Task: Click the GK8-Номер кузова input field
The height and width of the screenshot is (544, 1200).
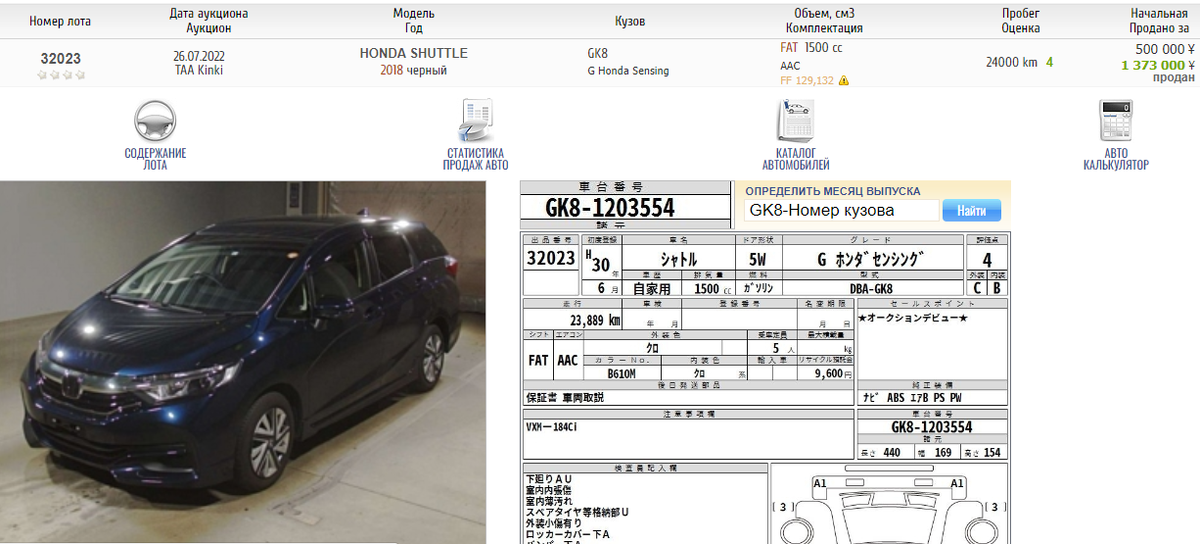Action: (841, 211)
